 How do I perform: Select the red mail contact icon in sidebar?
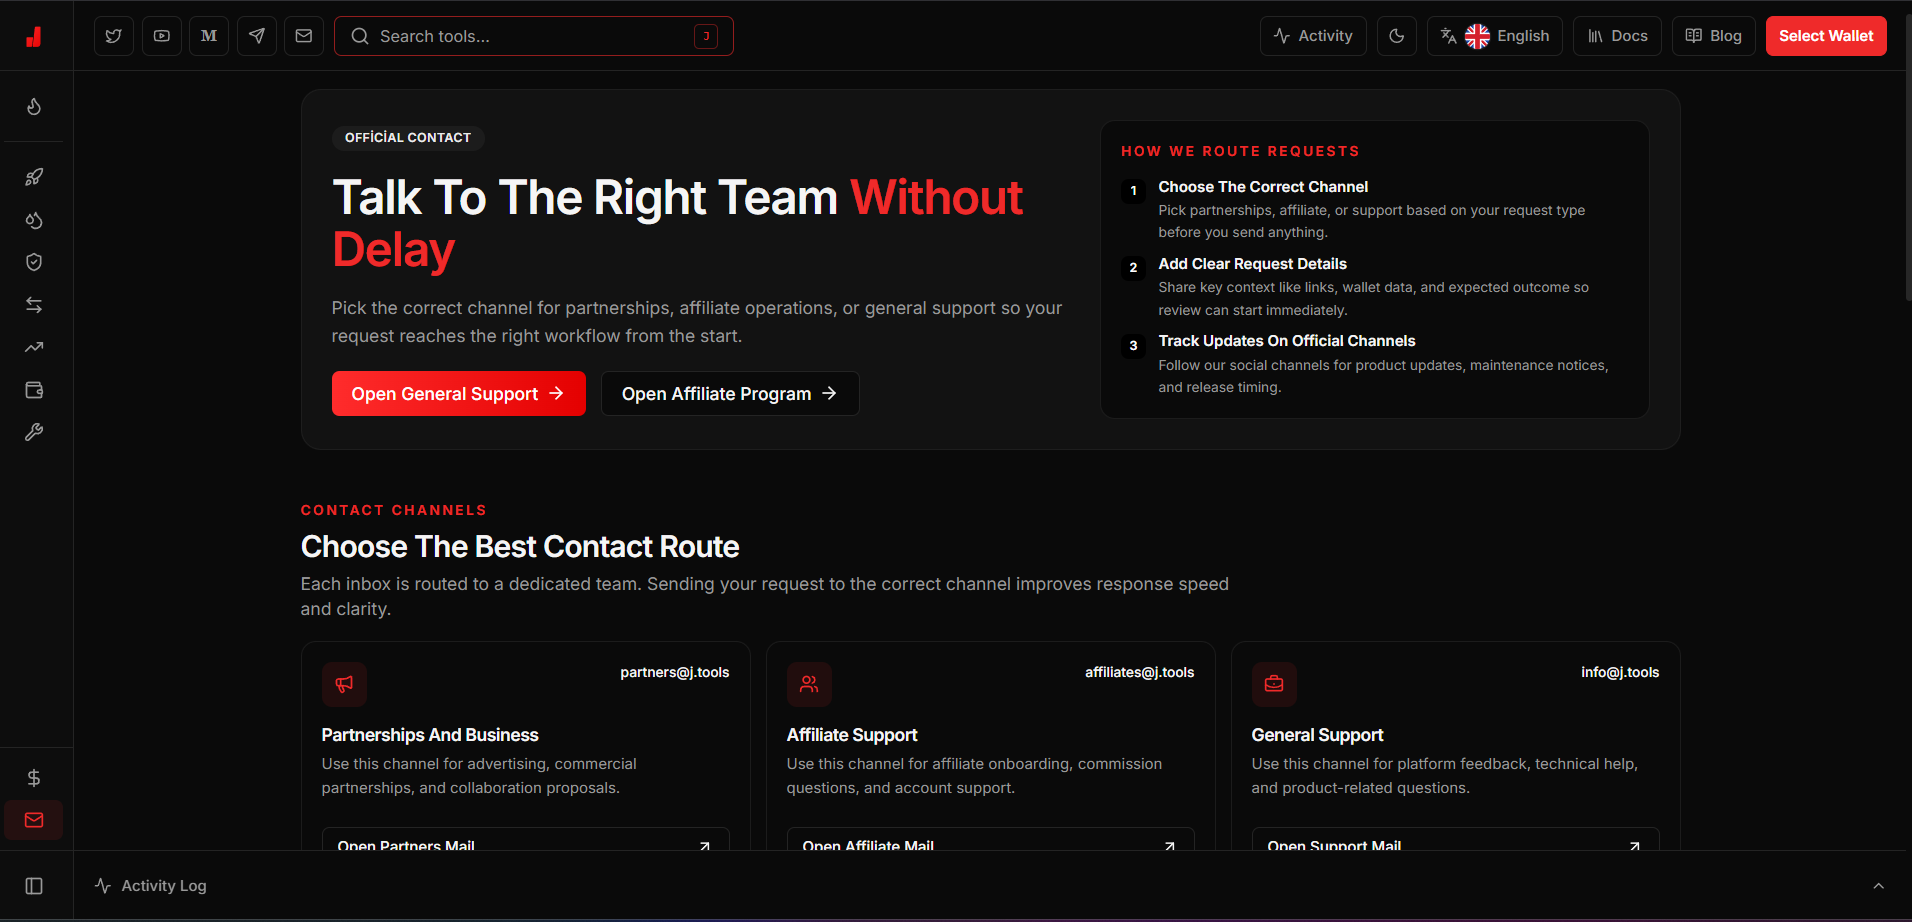(x=34, y=820)
